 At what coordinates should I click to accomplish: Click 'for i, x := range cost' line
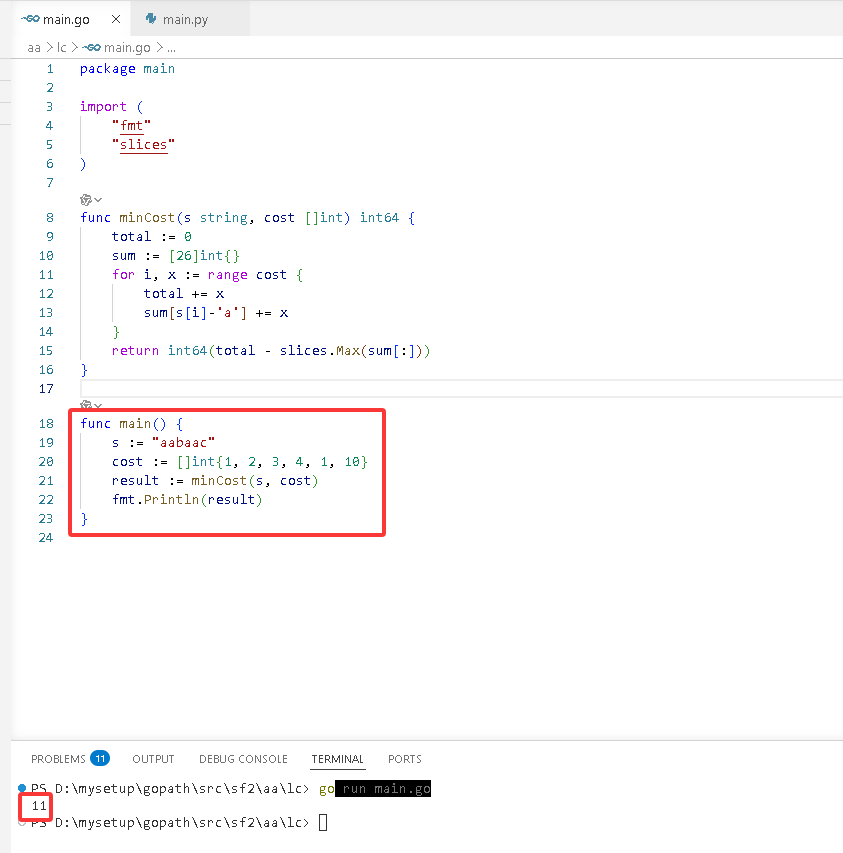click(x=207, y=275)
